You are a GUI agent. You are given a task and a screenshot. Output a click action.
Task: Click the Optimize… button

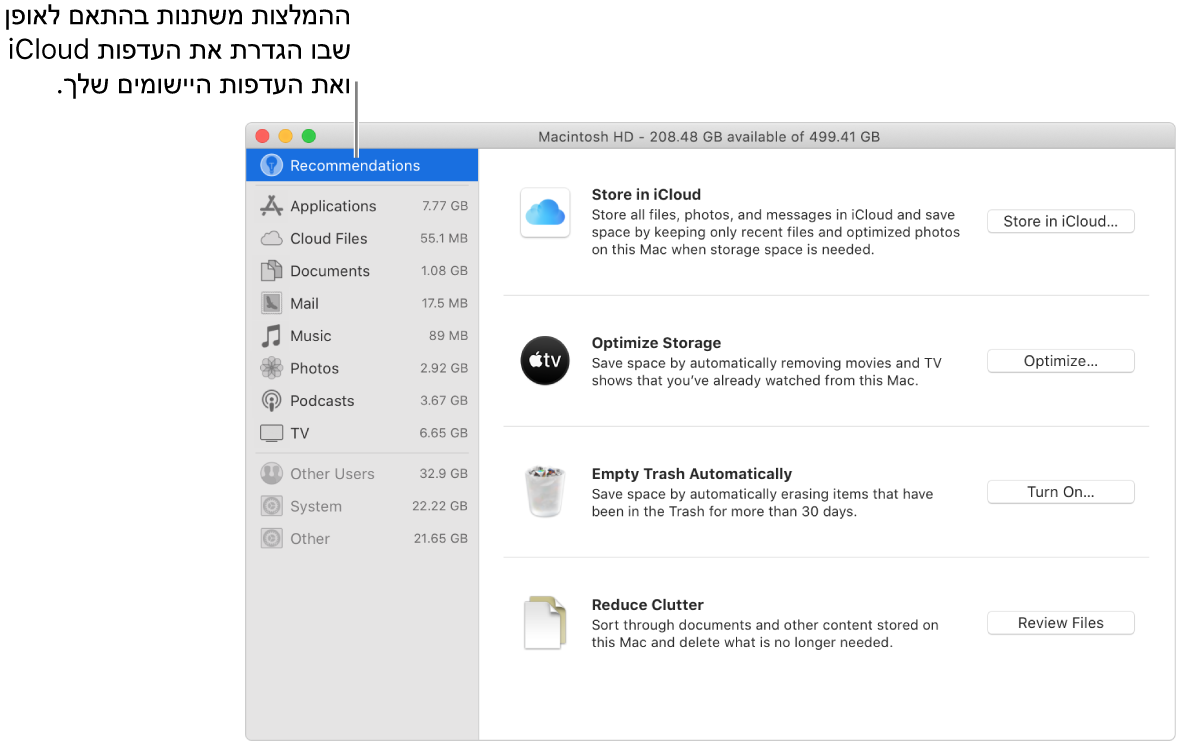[x=1060, y=361]
